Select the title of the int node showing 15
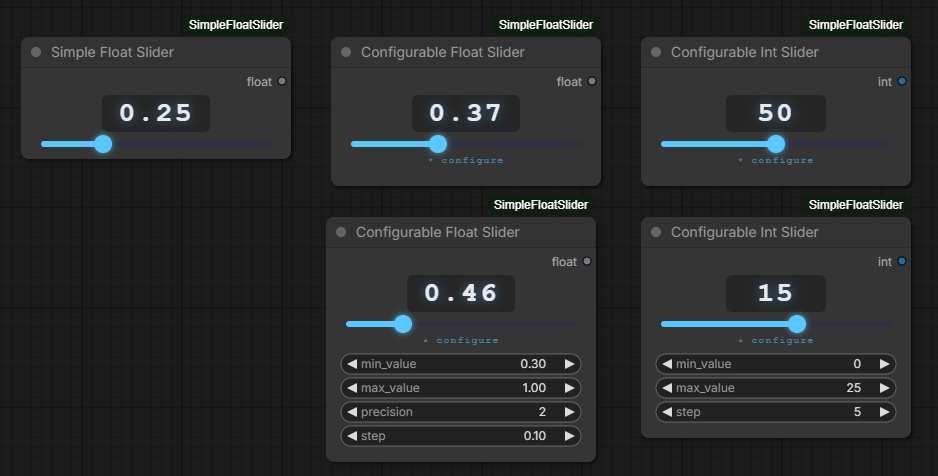The height and width of the screenshot is (476, 938). coord(745,232)
